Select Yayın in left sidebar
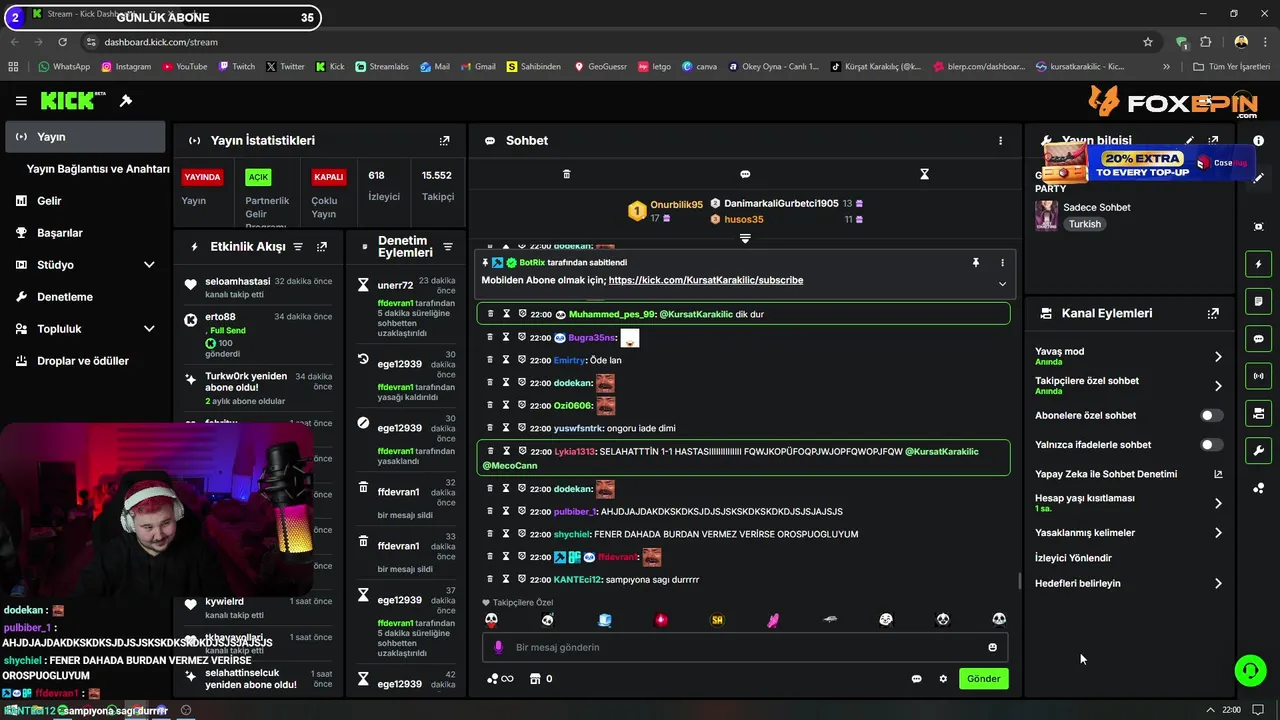Viewport: 1280px width, 720px height. (x=85, y=137)
